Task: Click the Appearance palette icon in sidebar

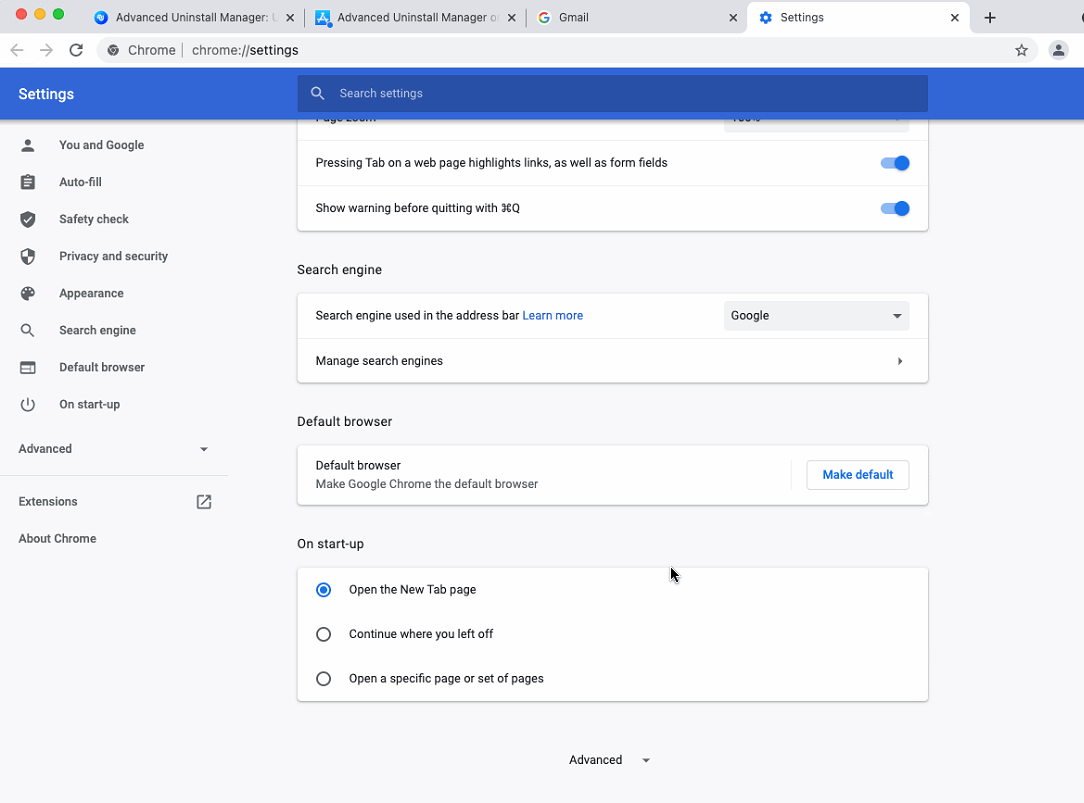Action: [x=28, y=293]
